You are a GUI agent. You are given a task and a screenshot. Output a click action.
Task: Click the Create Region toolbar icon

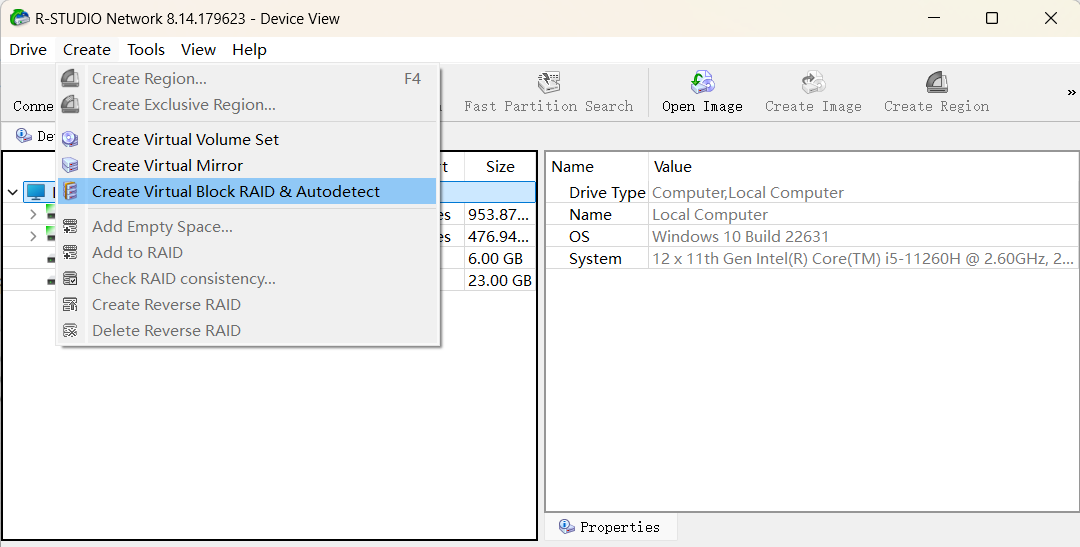(936, 83)
